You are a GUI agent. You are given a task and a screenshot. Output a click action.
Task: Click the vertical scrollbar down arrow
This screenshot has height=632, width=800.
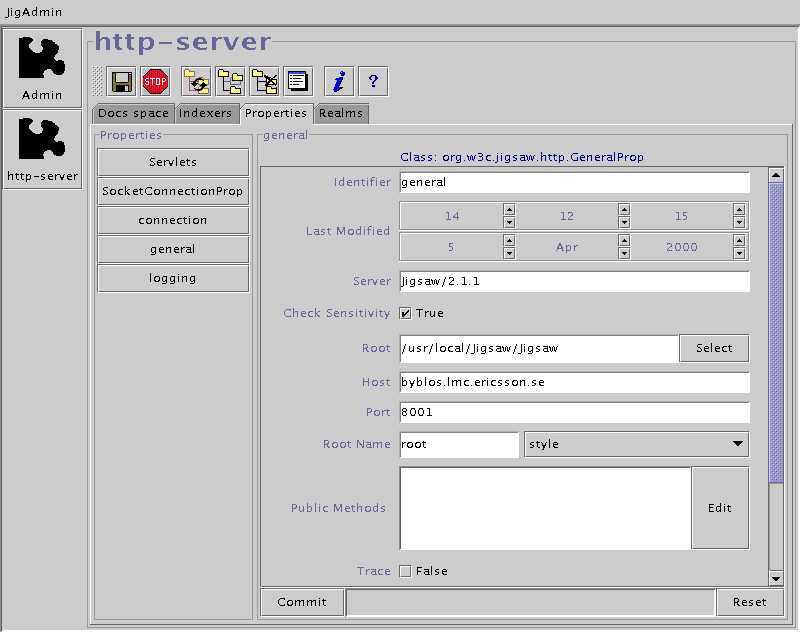tap(776, 578)
